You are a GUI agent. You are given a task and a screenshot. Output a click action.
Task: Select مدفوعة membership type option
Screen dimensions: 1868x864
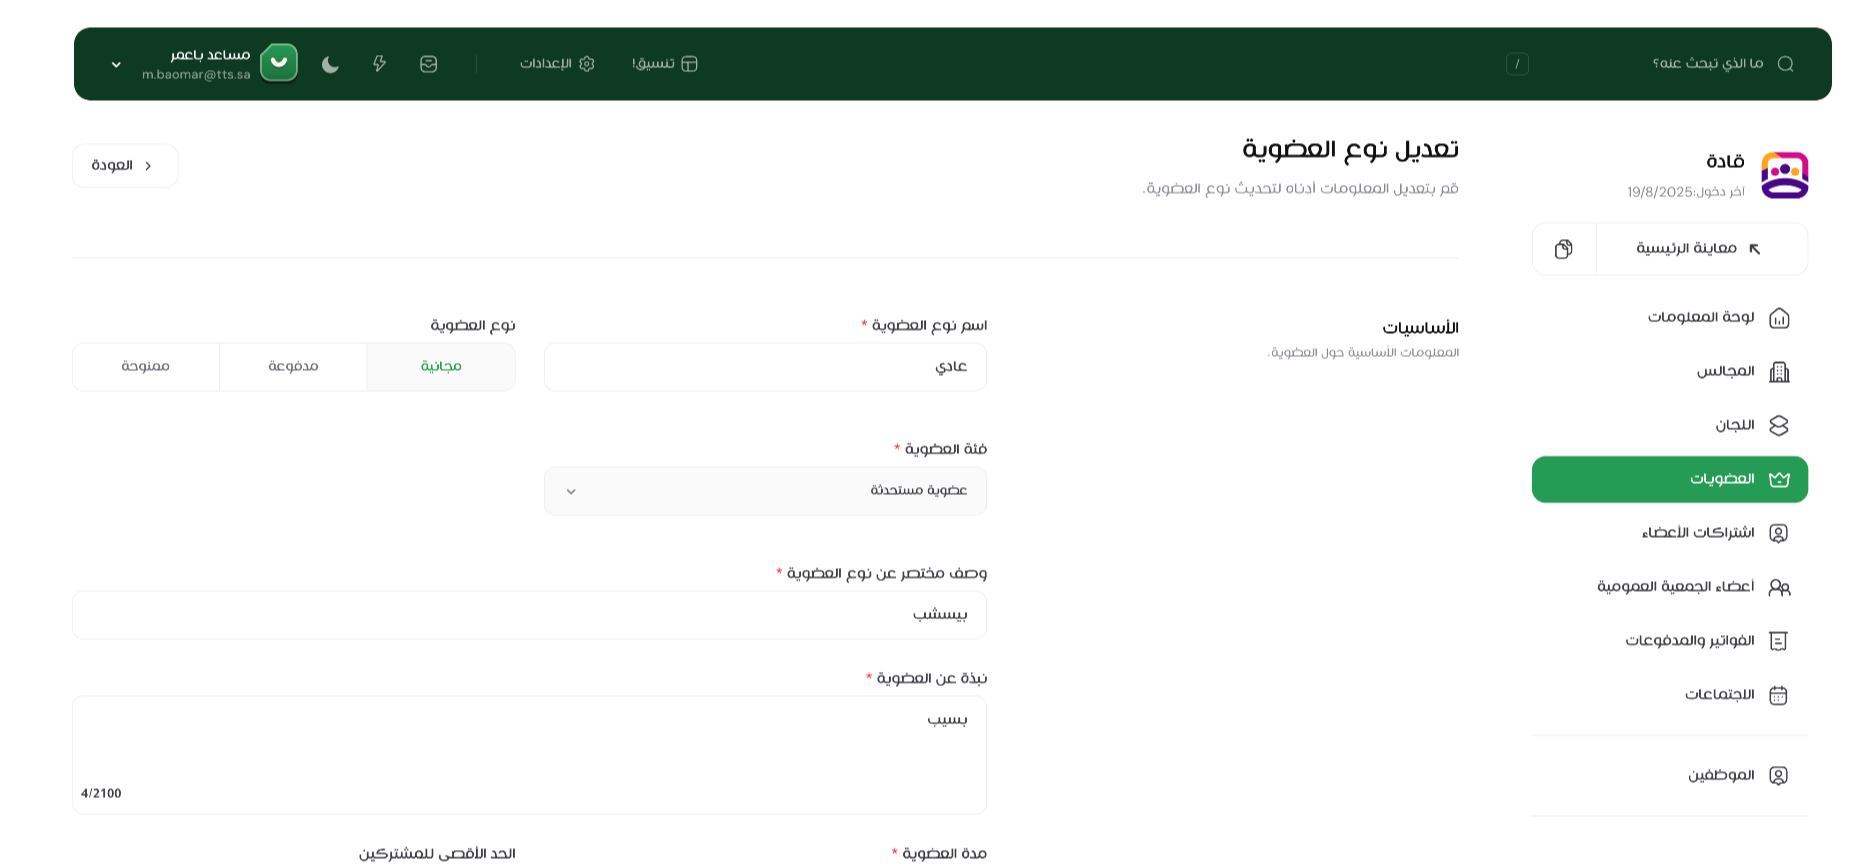tap(293, 367)
